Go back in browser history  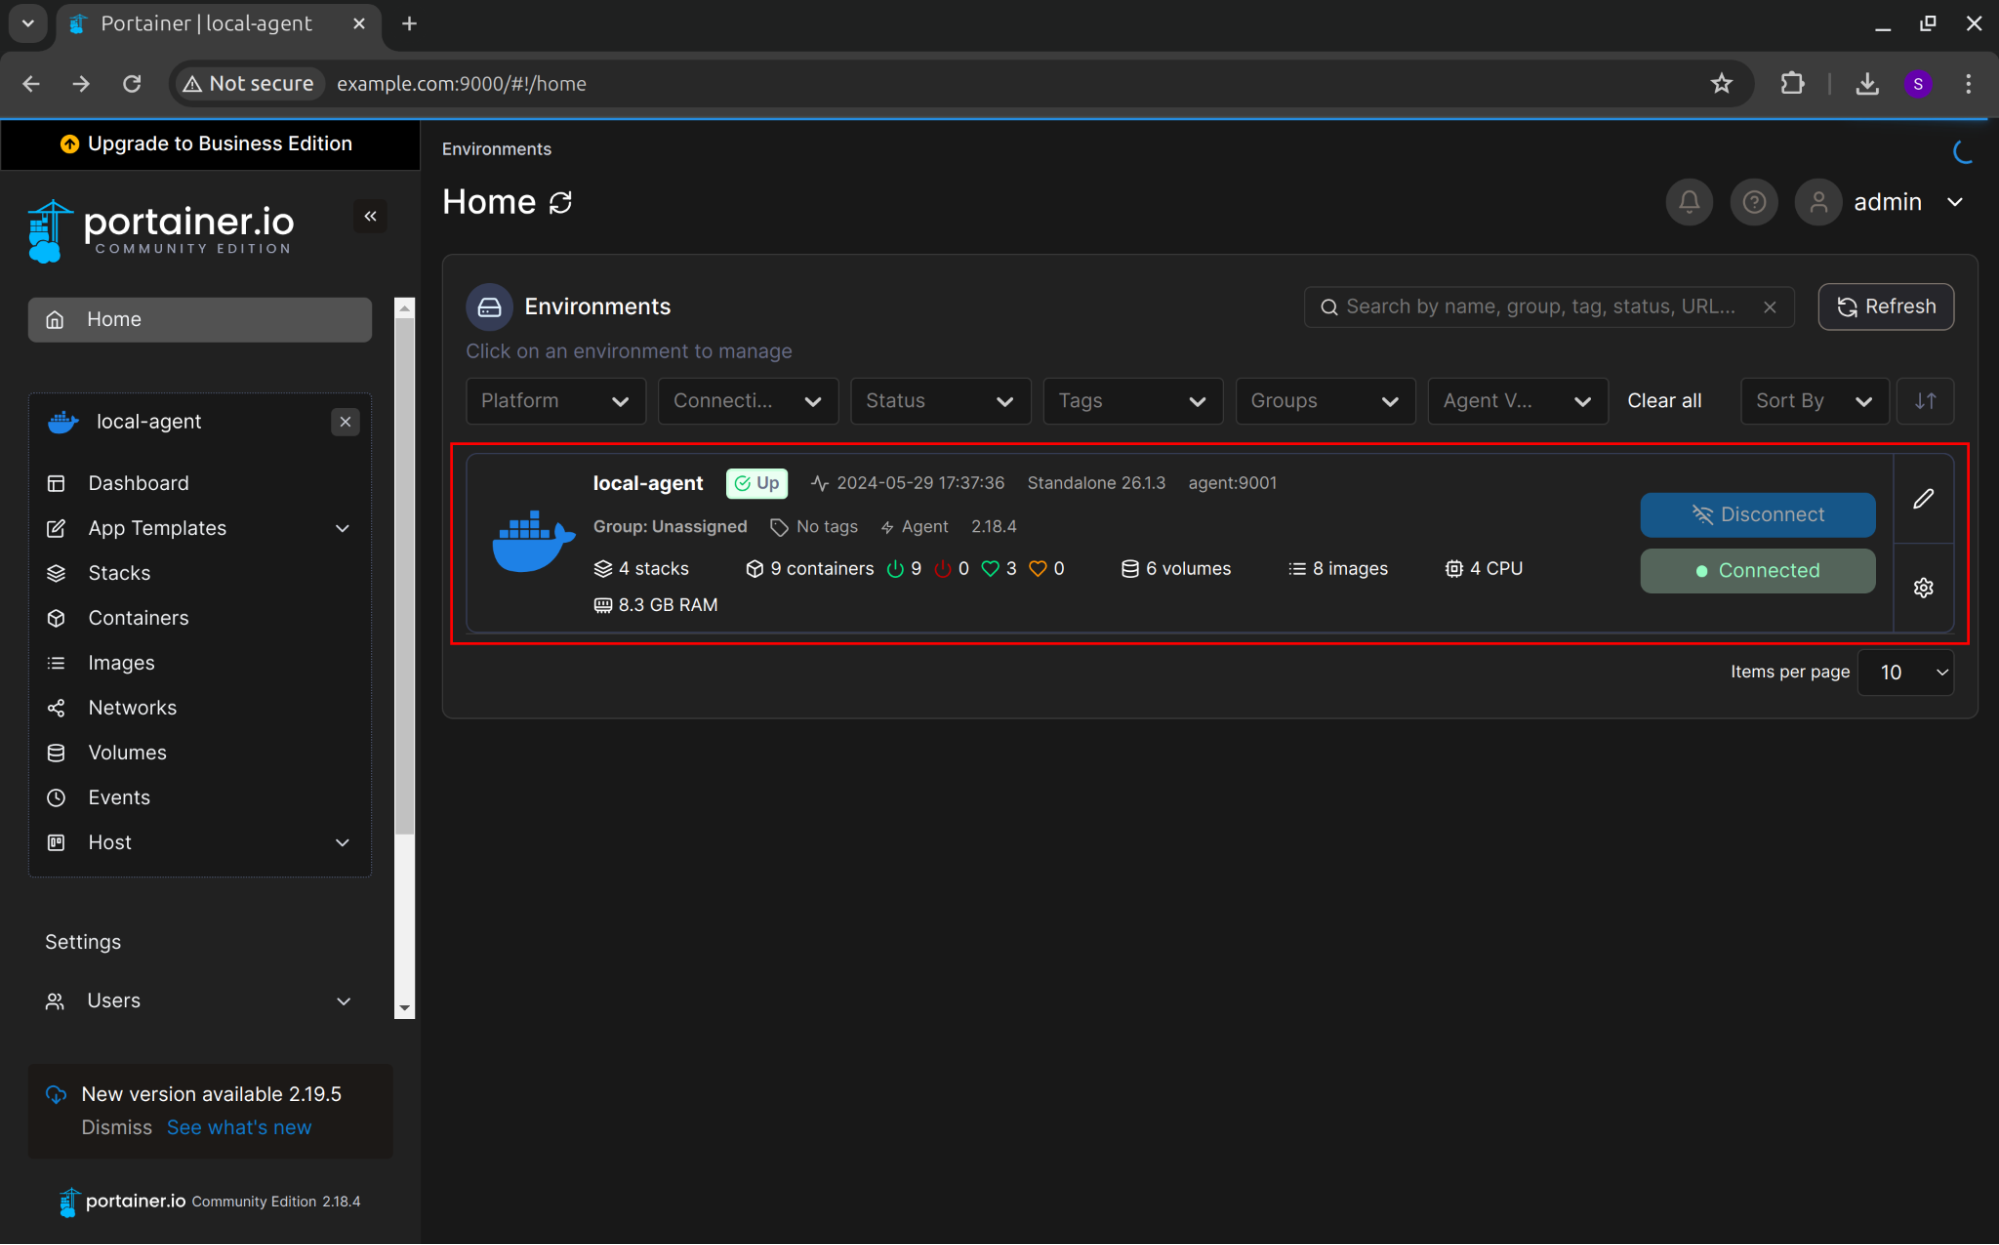(31, 84)
